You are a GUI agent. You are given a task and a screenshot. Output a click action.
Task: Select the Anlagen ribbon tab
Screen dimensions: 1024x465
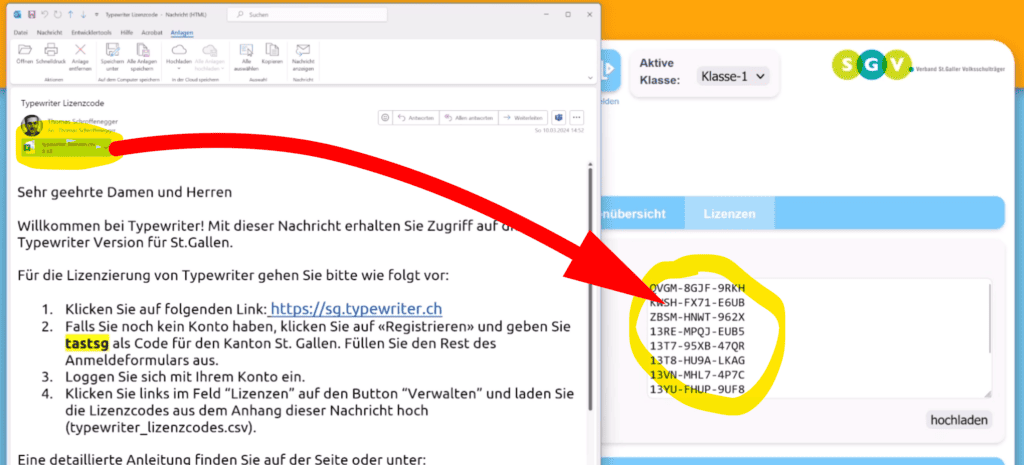click(182, 32)
